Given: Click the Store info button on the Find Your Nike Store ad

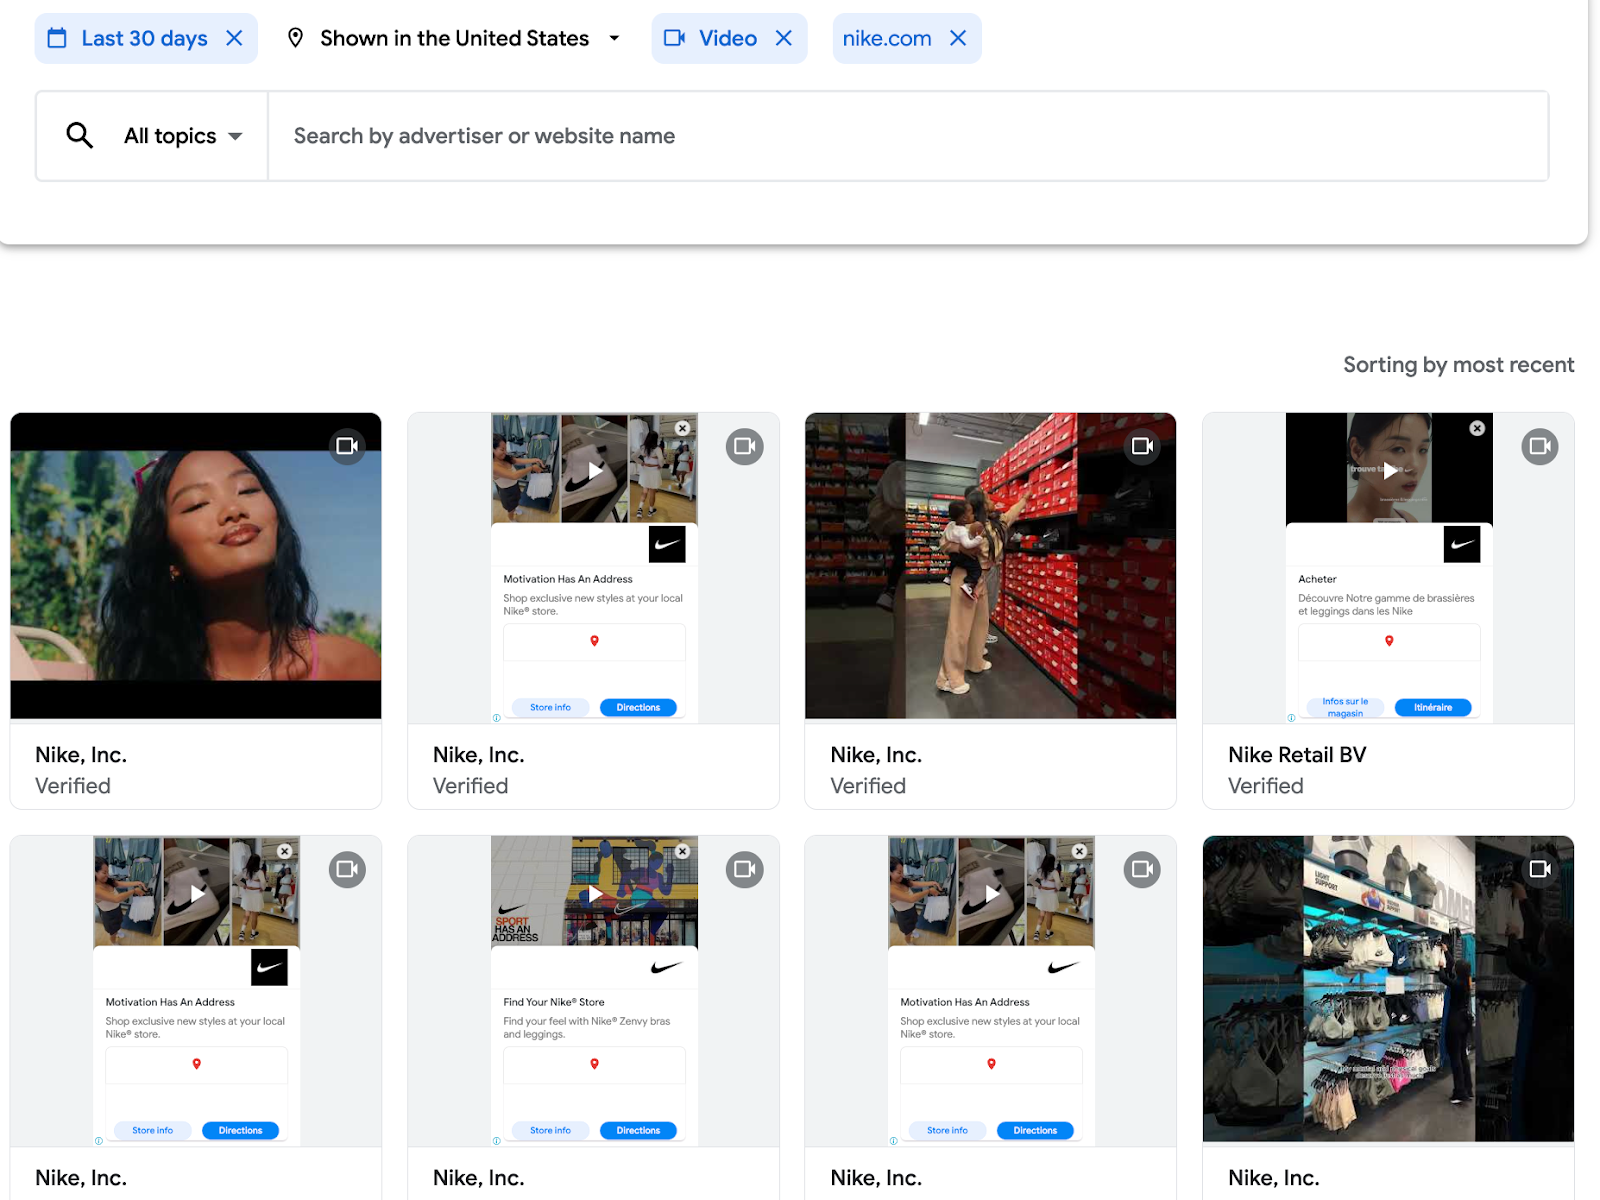Looking at the screenshot, I should (550, 1130).
